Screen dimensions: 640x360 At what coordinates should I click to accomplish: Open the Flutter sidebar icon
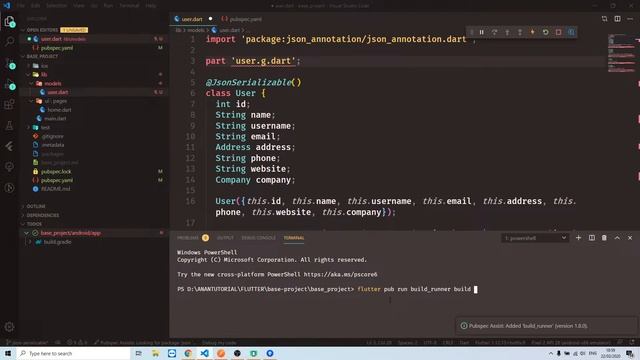coord(9,146)
